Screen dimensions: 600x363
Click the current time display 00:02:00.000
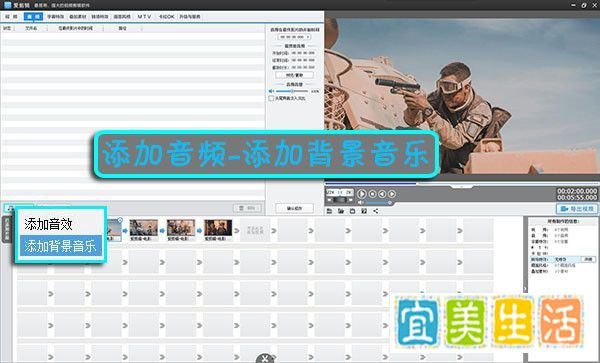(x=577, y=191)
